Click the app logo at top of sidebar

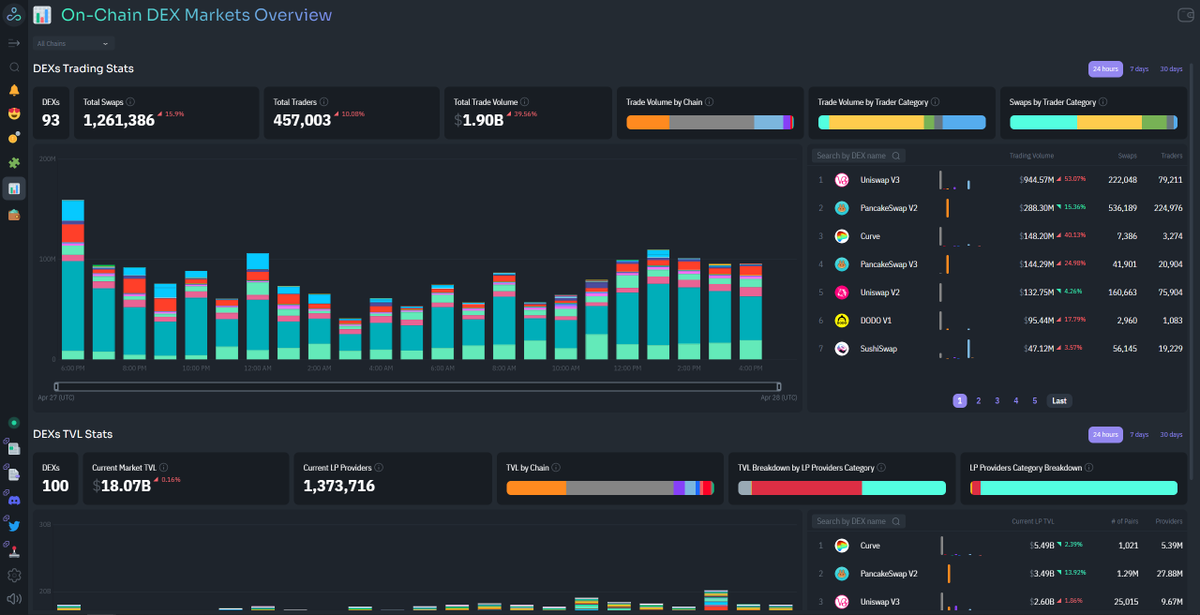pyautogui.click(x=14, y=15)
